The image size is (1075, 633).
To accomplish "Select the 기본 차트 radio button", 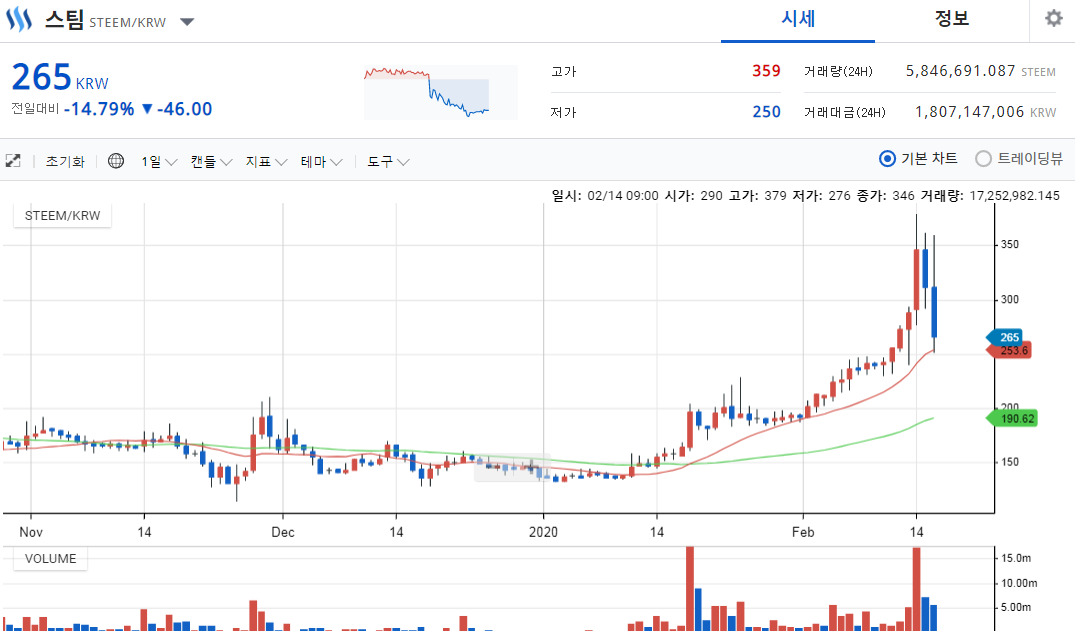I will coord(887,159).
